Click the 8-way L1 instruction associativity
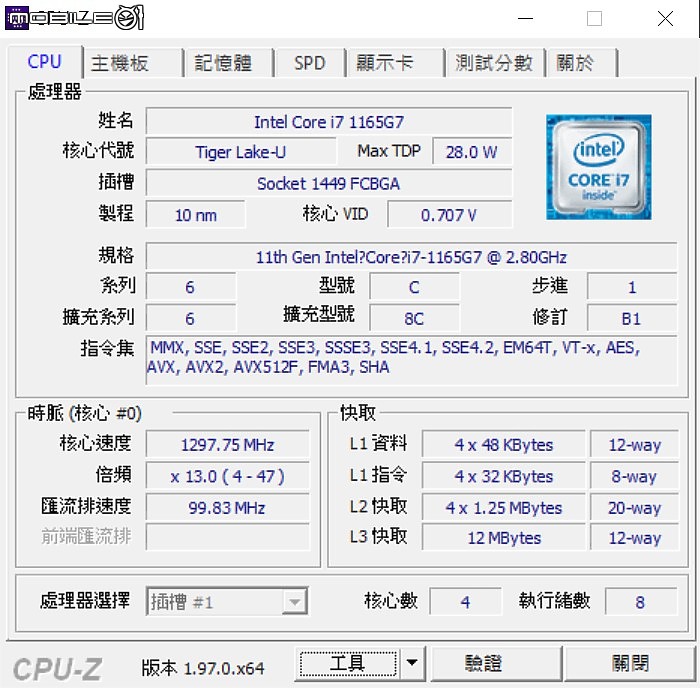Screen dimensions: 700x688 tap(634, 476)
